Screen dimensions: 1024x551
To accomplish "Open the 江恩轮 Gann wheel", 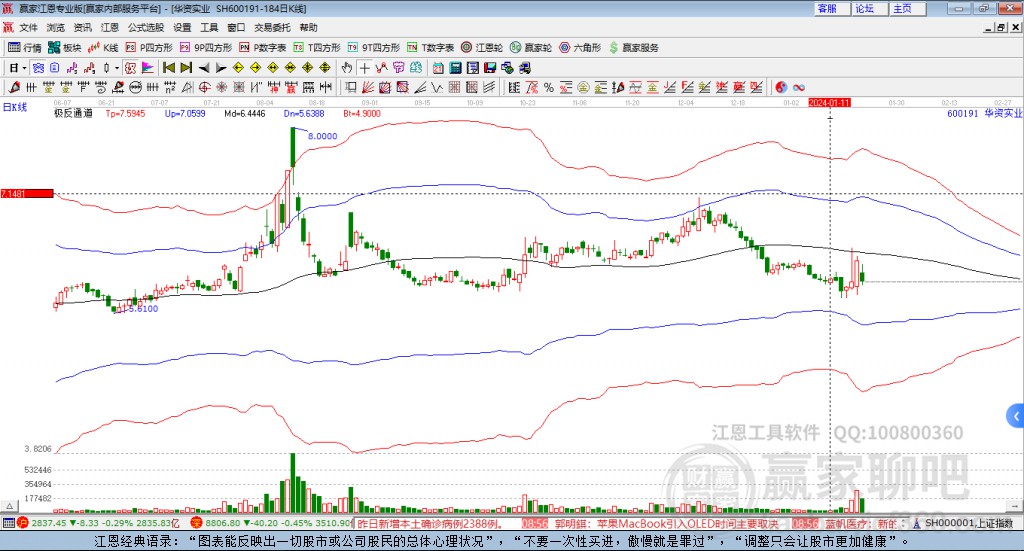I will pyautogui.click(x=482, y=48).
